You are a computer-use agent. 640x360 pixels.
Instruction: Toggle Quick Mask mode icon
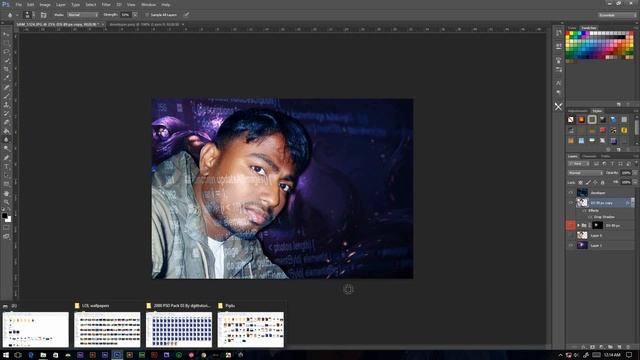click(7, 228)
